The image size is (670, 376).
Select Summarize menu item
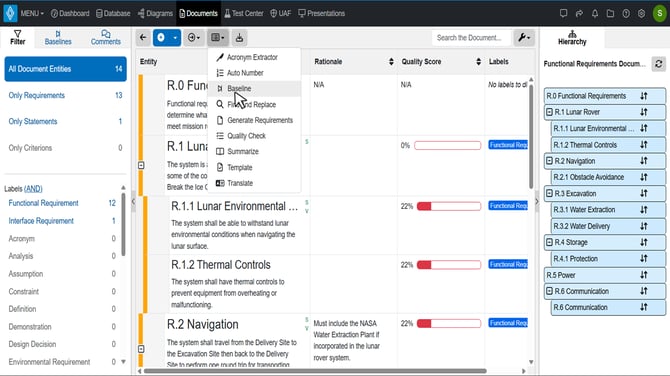click(x=254, y=152)
